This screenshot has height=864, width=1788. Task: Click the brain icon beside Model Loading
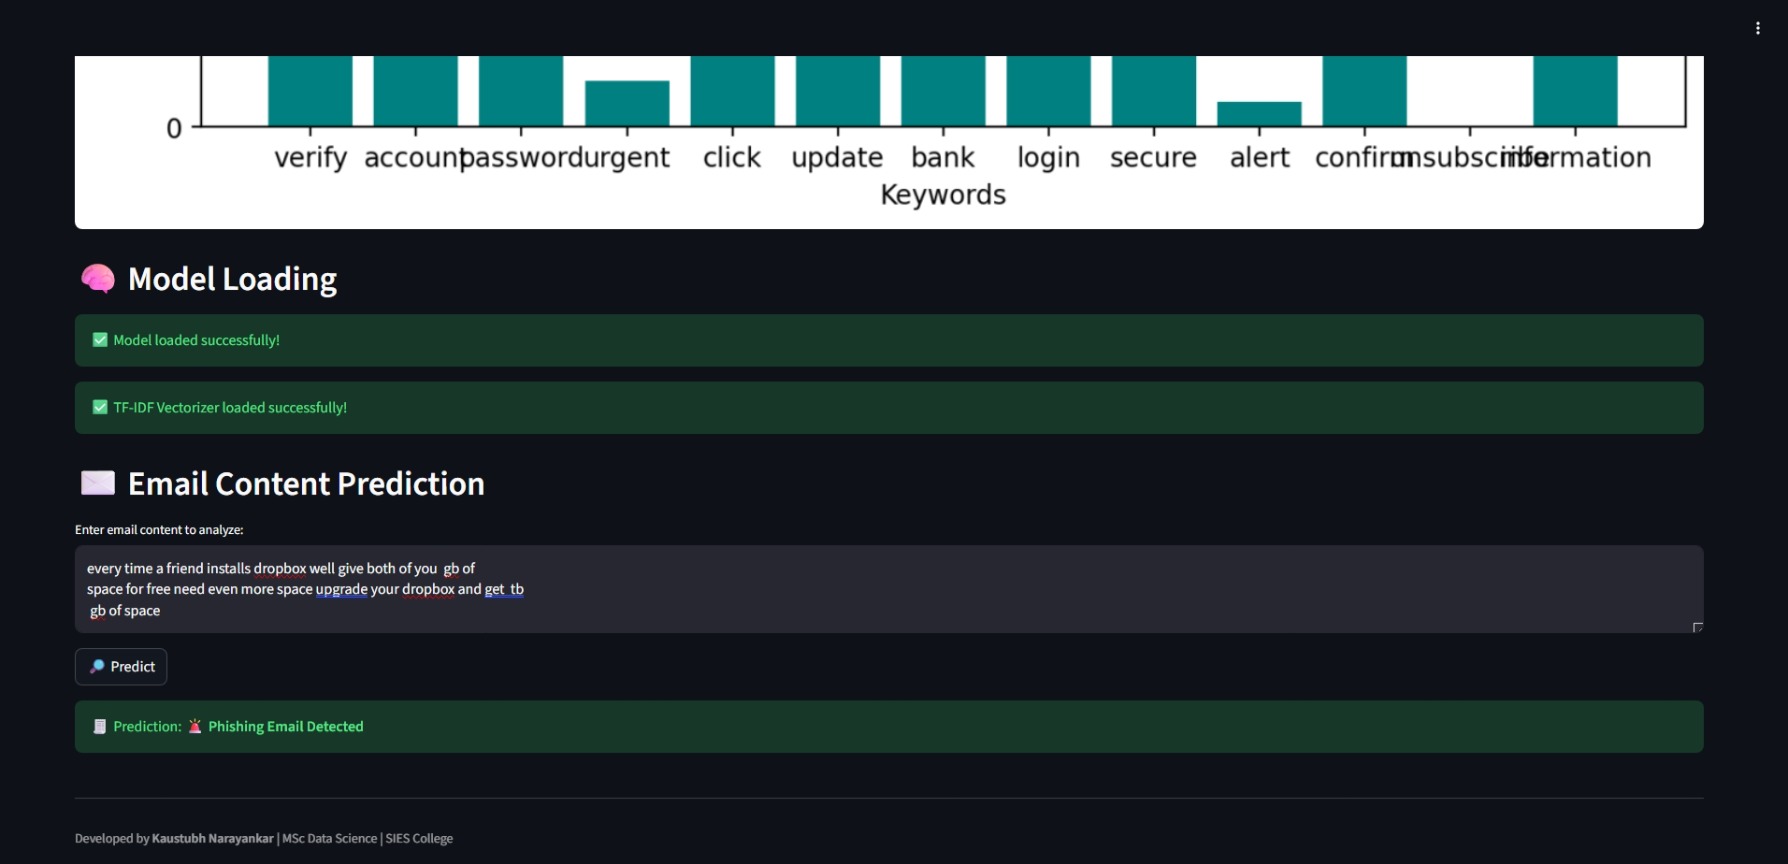click(98, 279)
